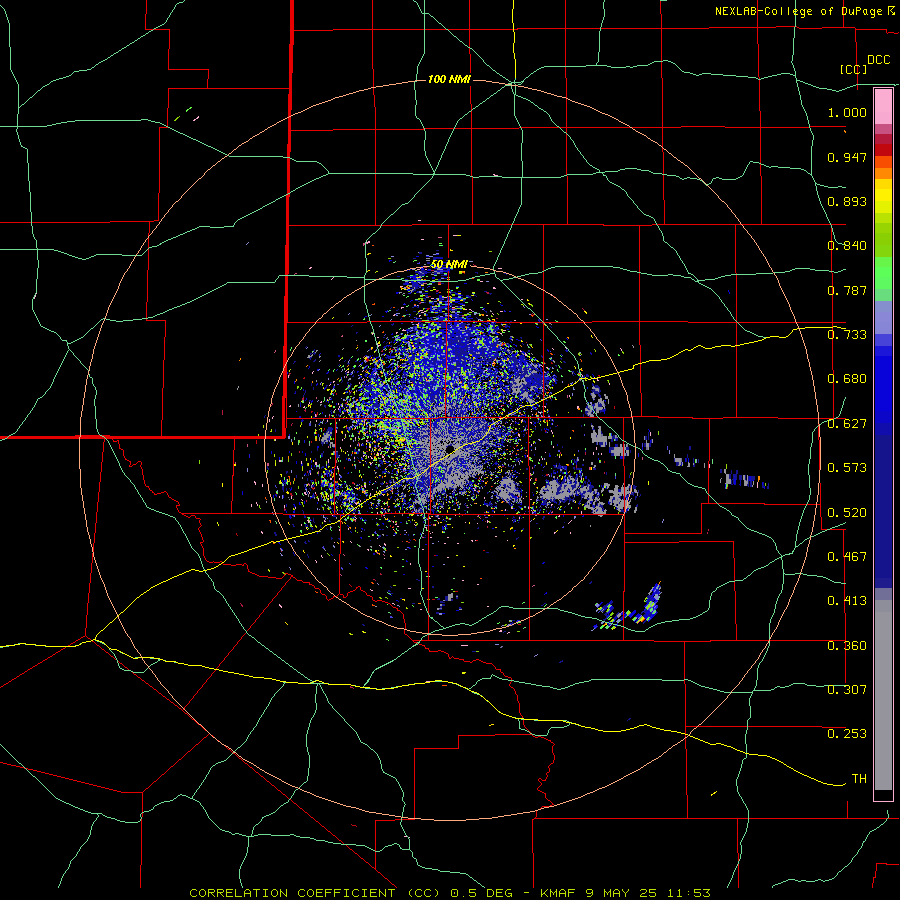900x900 pixels.
Task: Pick the gray segment of the color bar
Action: pos(883,695)
